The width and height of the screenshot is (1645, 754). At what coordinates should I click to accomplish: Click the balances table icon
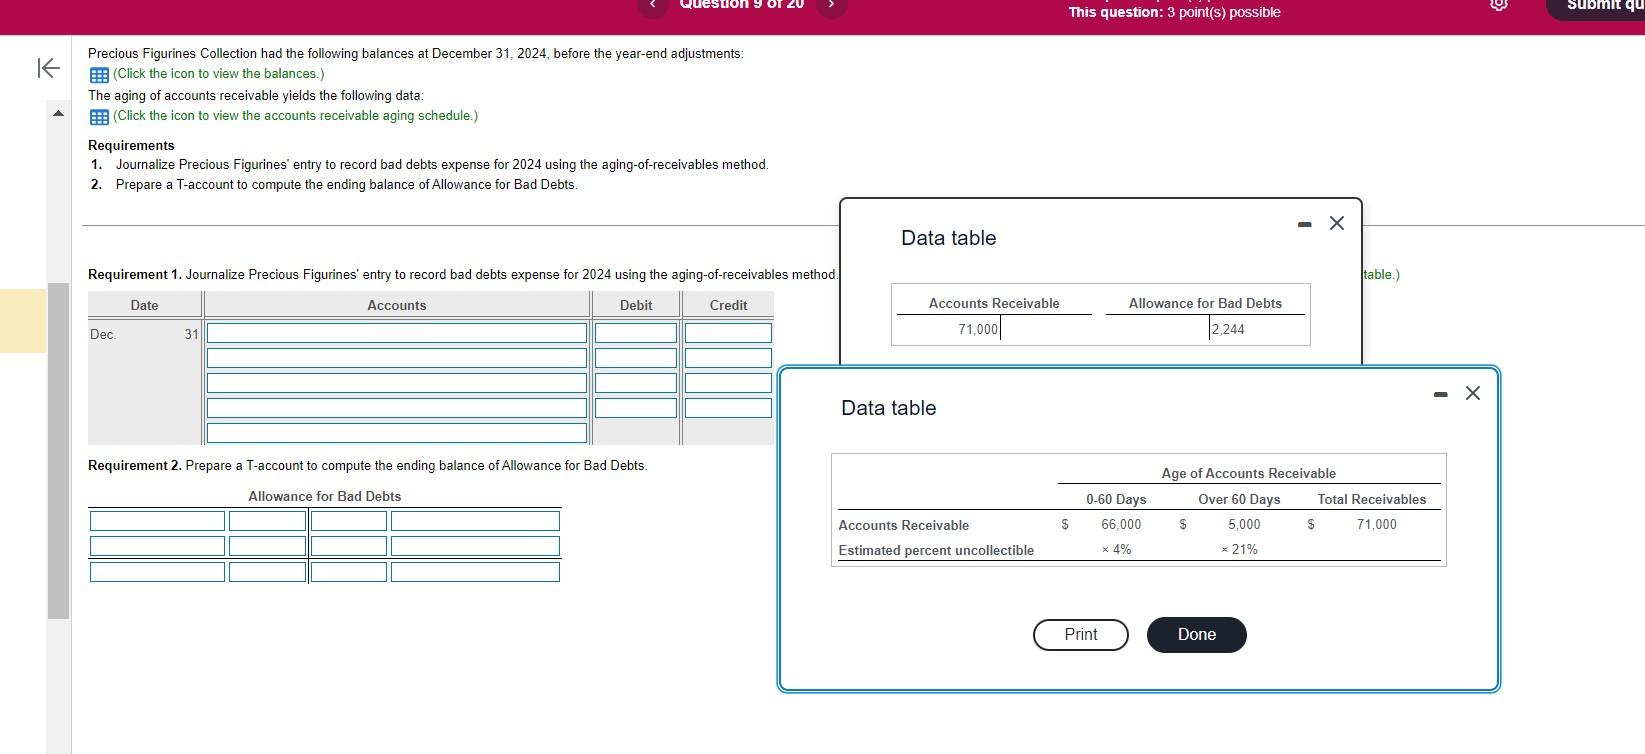coord(99,75)
